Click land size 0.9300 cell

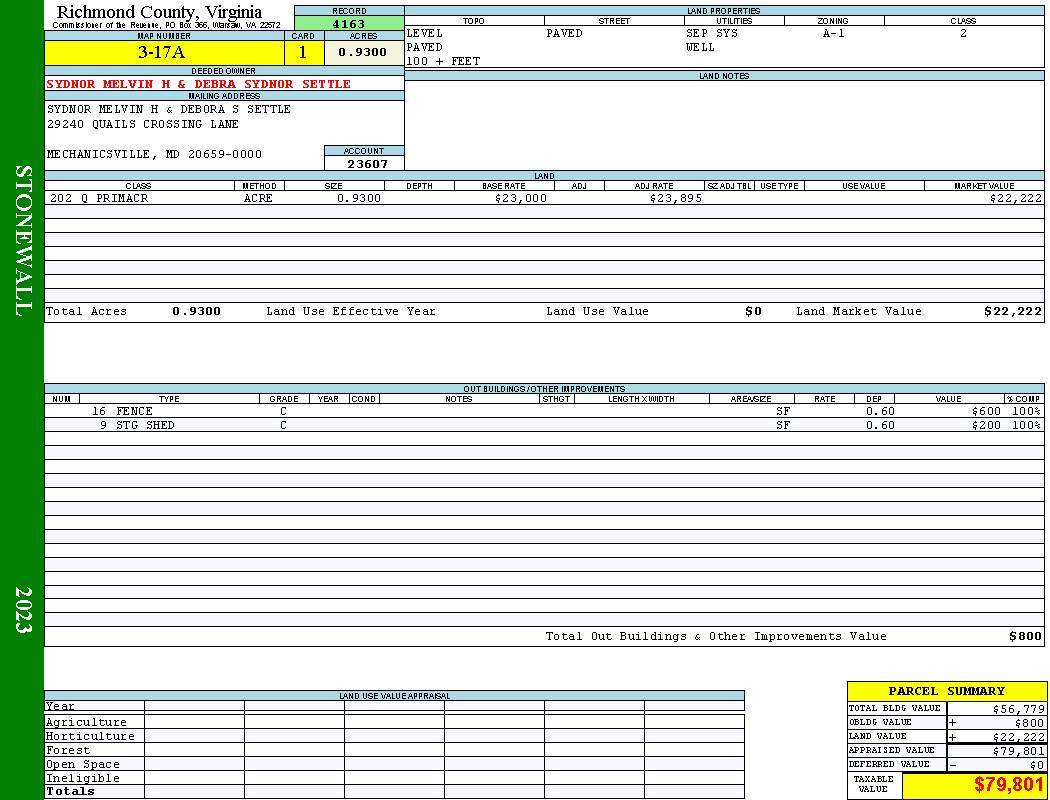coord(359,198)
